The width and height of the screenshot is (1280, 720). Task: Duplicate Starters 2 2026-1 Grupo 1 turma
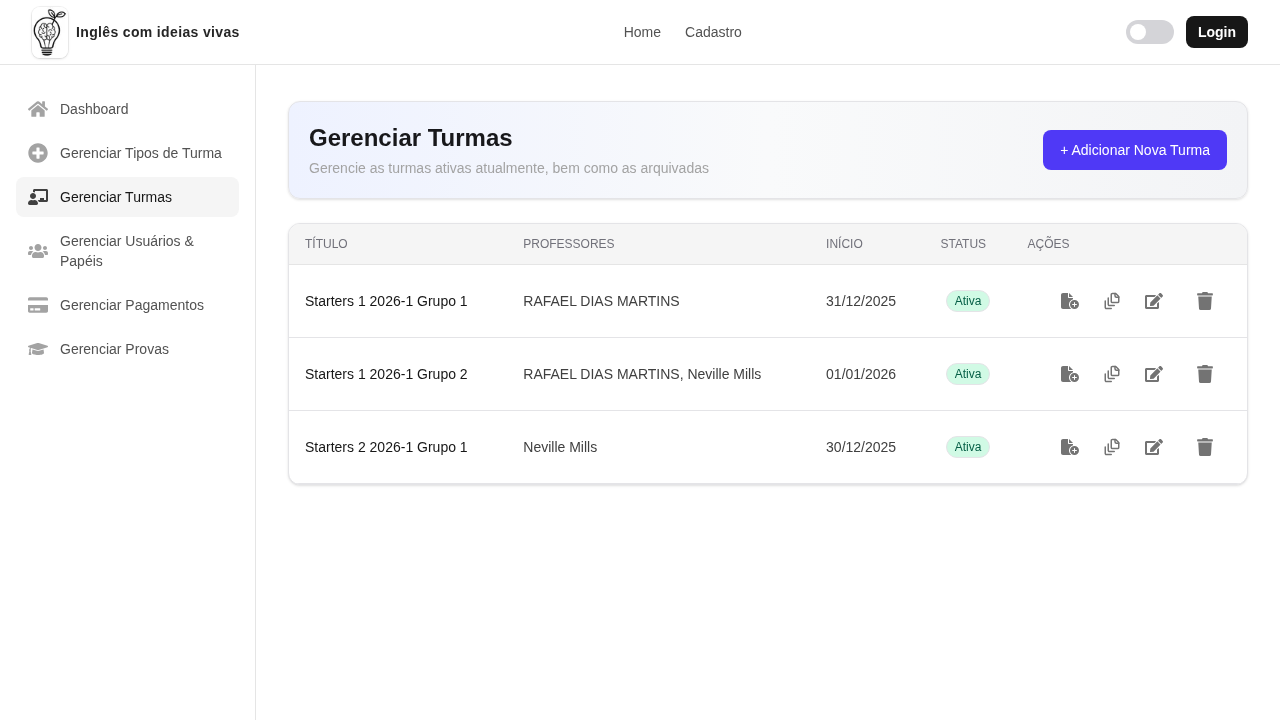1112,447
